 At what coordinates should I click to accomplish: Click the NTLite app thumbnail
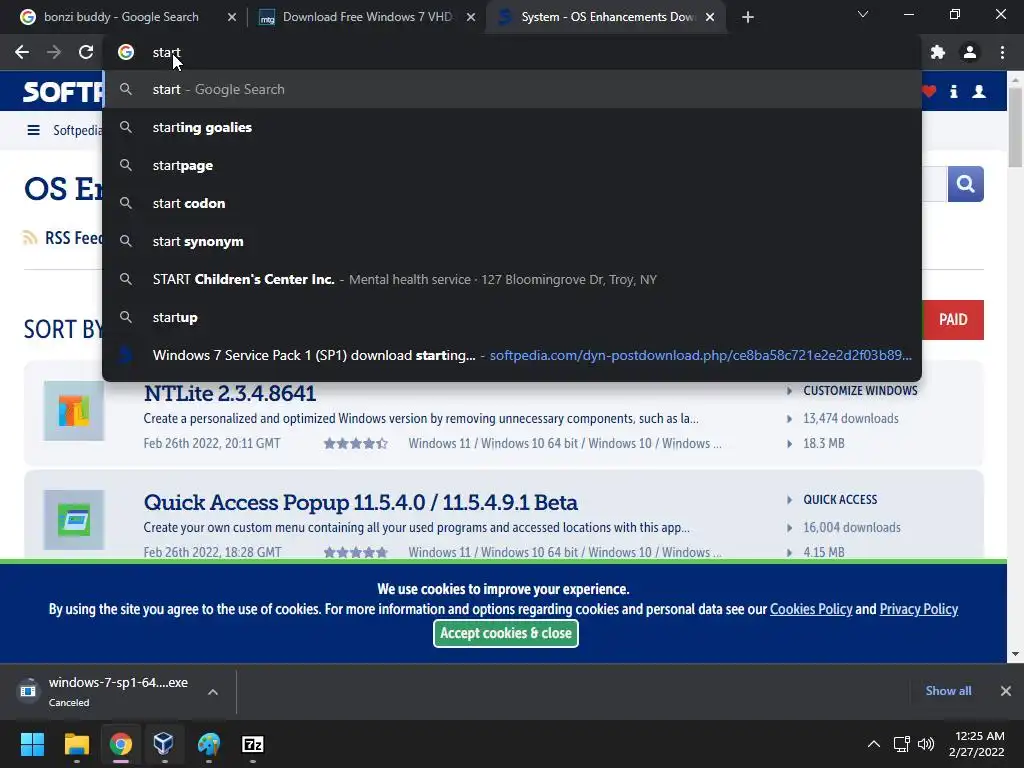[x=74, y=411]
